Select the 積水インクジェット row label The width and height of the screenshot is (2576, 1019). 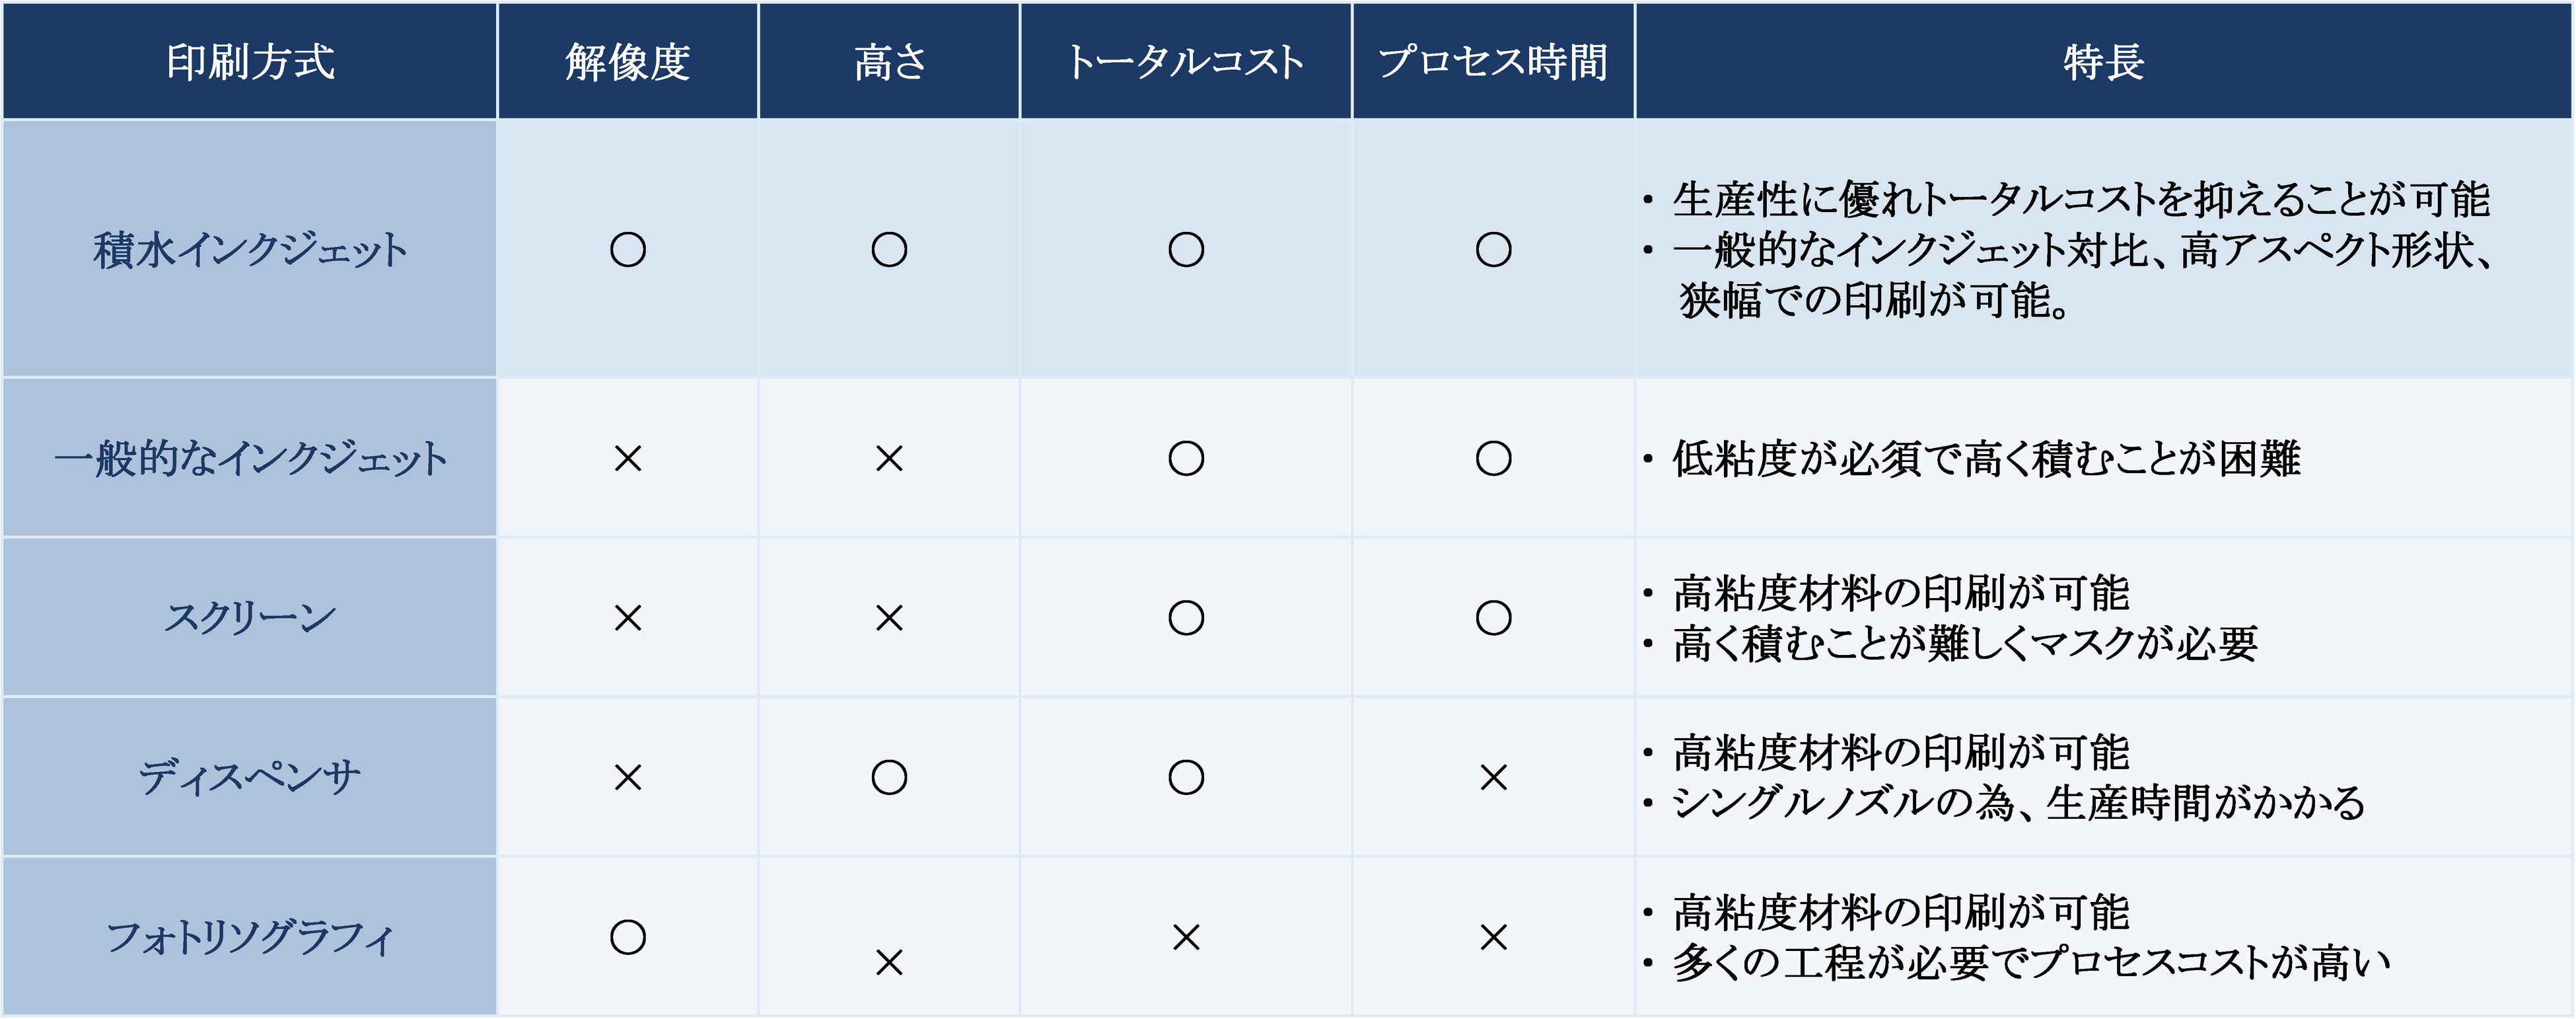(250, 250)
